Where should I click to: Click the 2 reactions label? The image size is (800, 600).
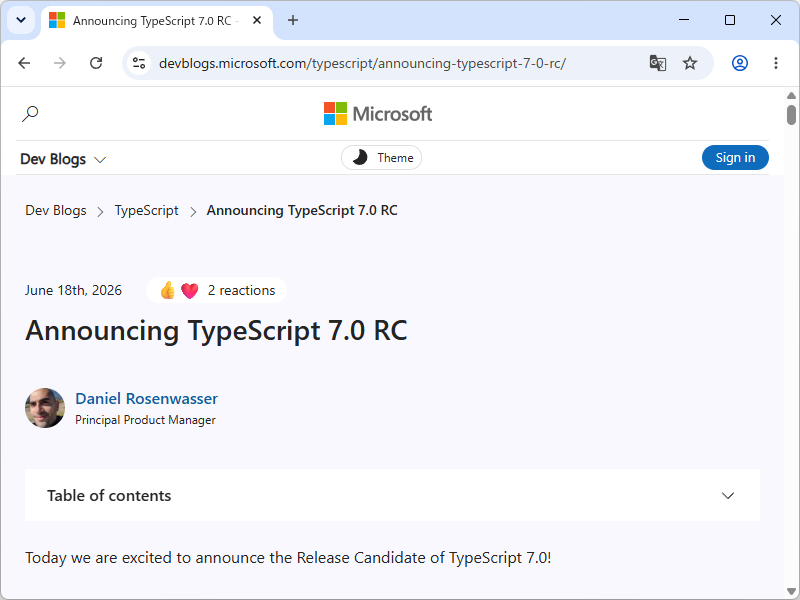click(x=241, y=290)
